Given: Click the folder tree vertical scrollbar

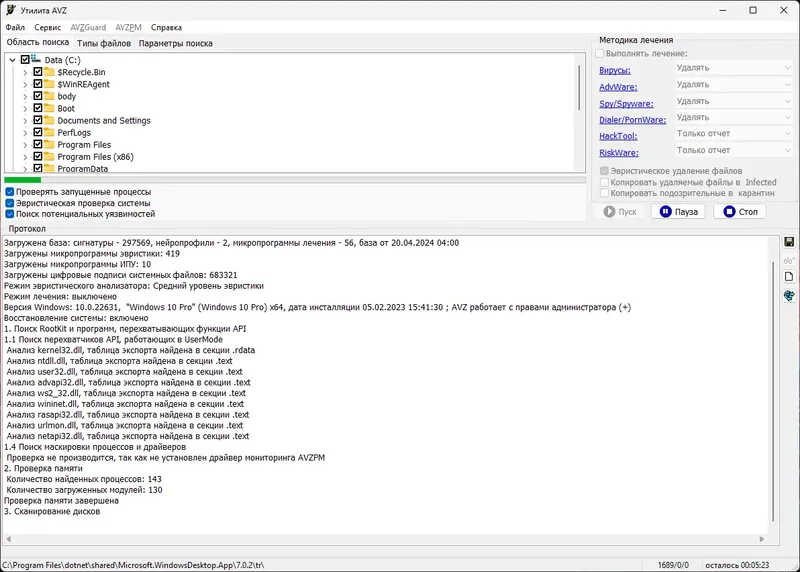Looking at the screenshot, I should [x=579, y=87].
